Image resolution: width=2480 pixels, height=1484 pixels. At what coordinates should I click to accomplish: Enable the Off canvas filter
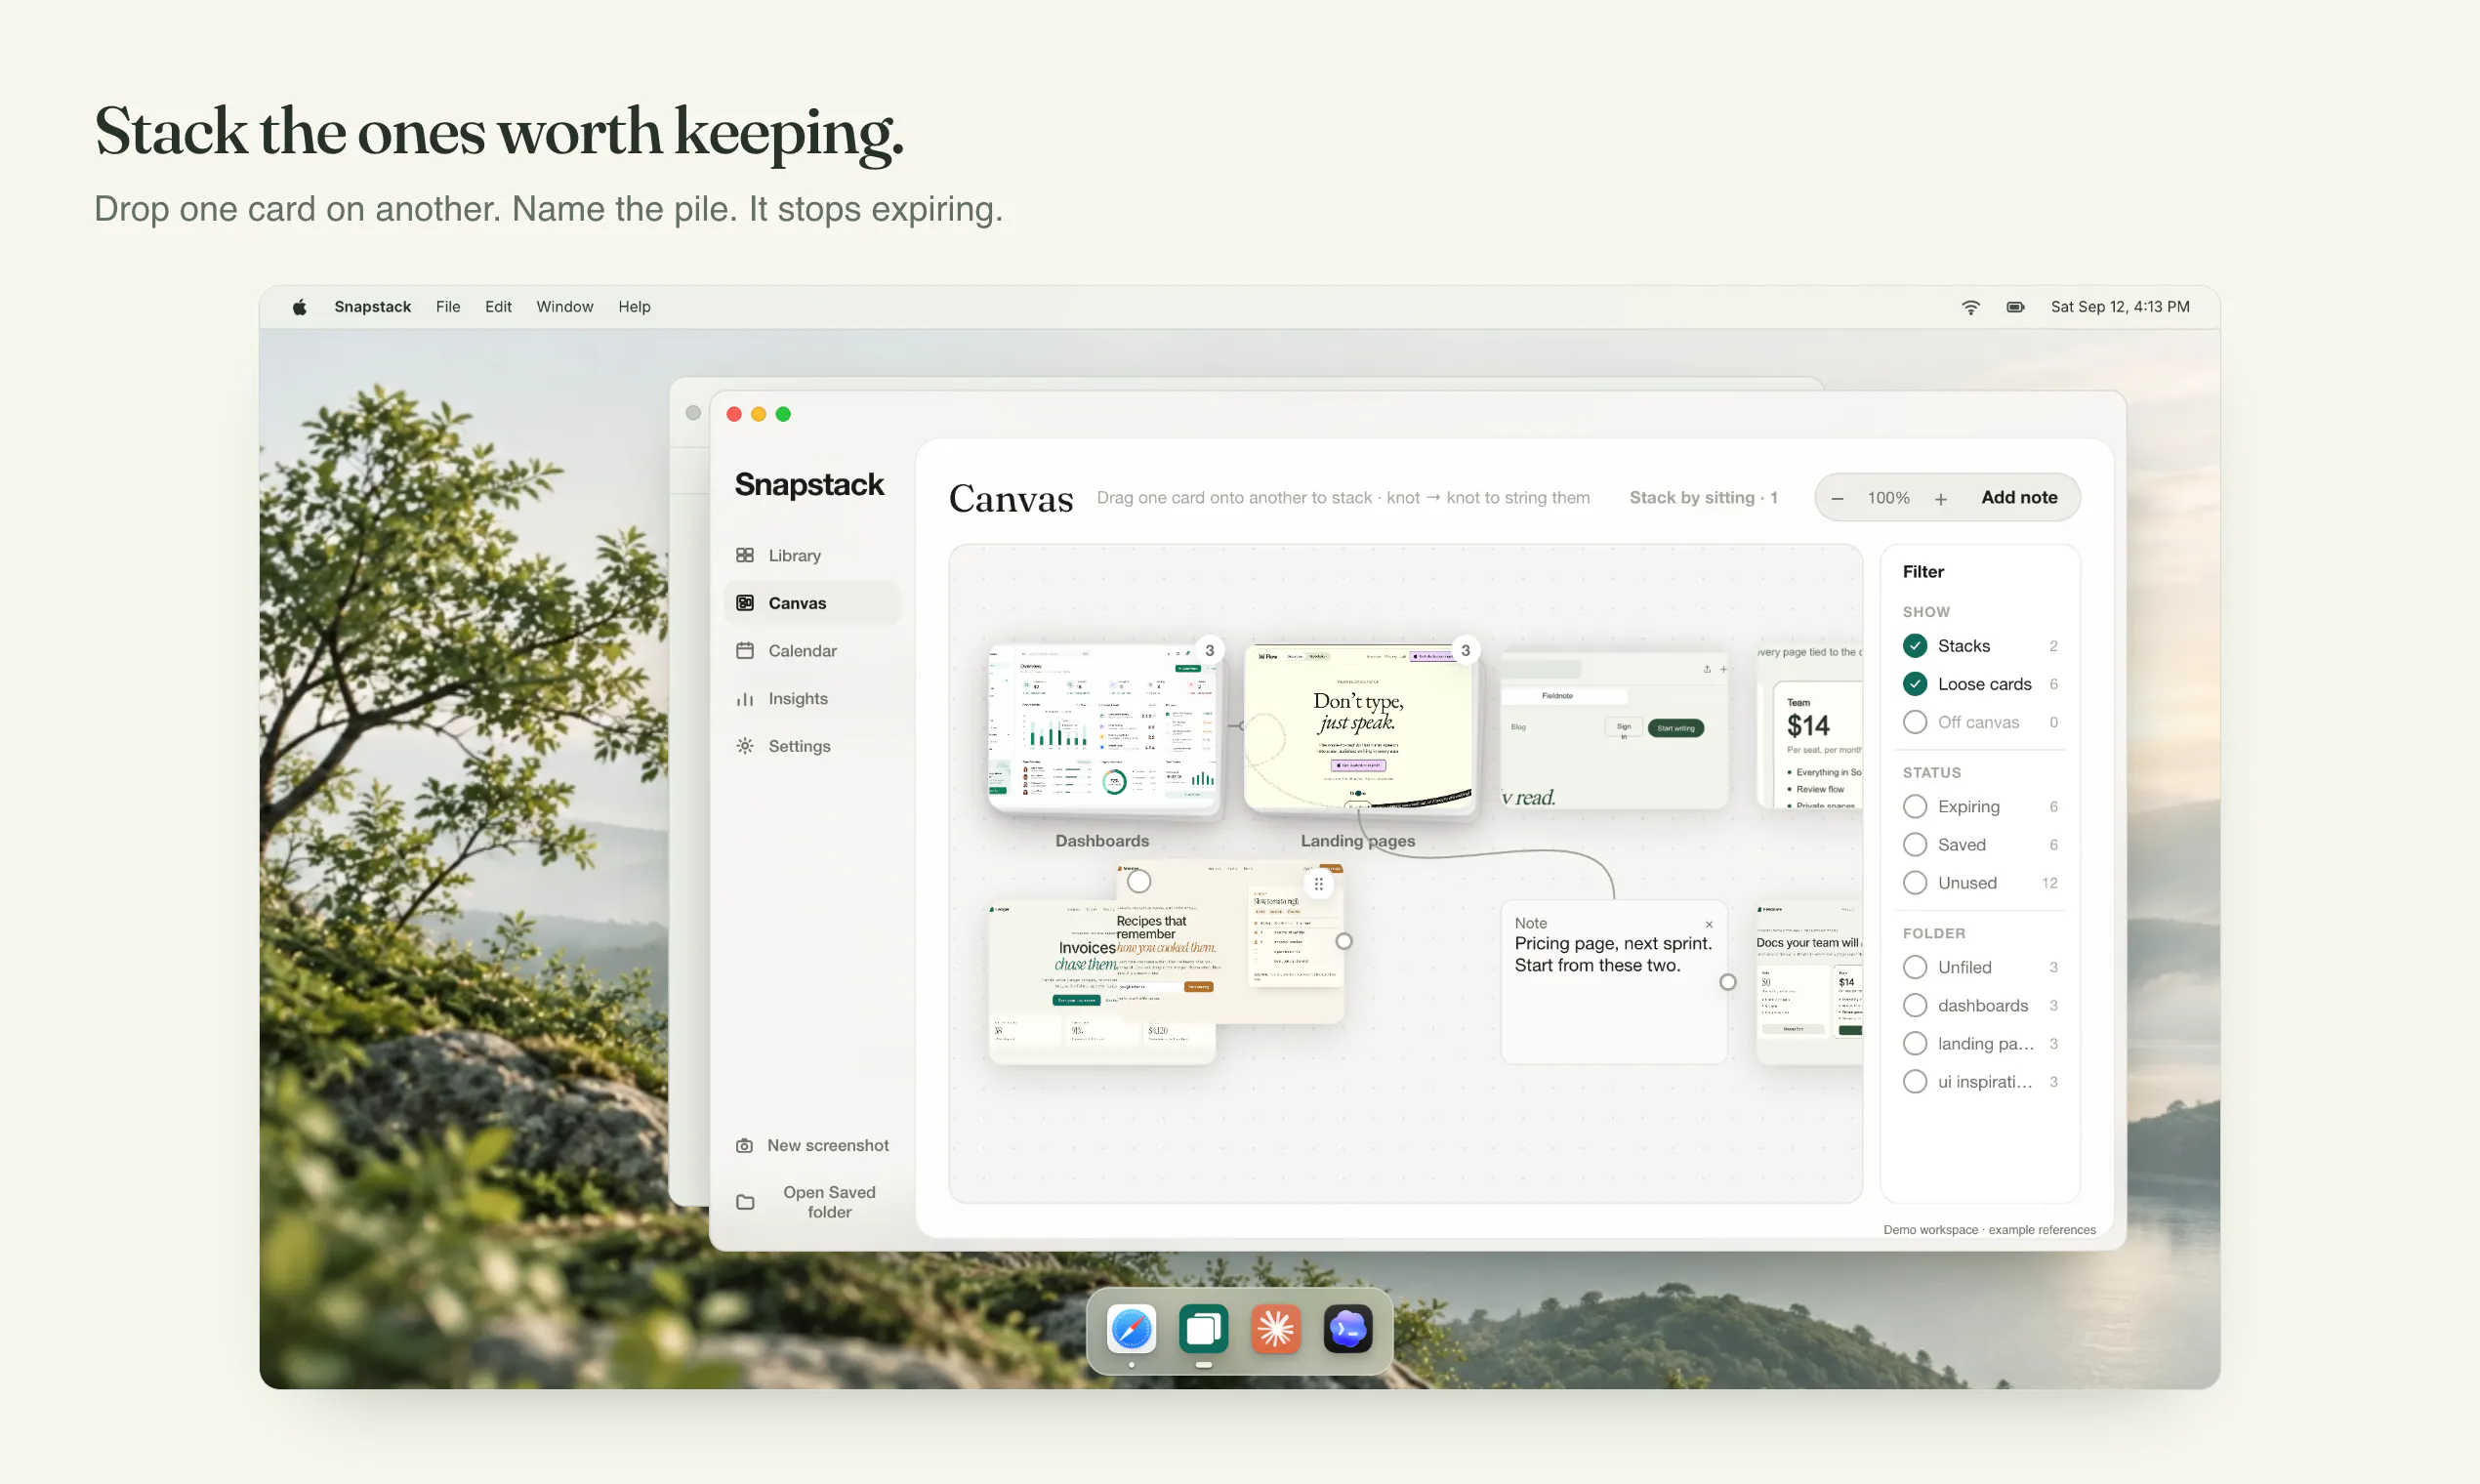(1914, 722)
